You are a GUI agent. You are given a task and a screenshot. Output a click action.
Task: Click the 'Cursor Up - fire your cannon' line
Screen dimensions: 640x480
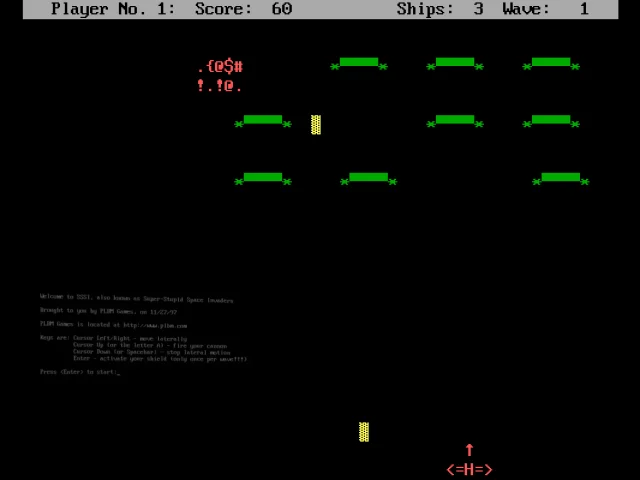coord(150,345)
